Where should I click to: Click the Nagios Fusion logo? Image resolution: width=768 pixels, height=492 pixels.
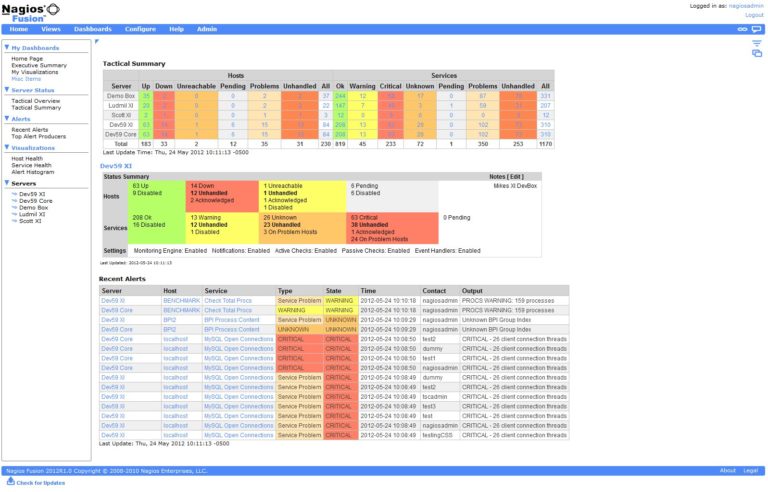click(28, 11)
